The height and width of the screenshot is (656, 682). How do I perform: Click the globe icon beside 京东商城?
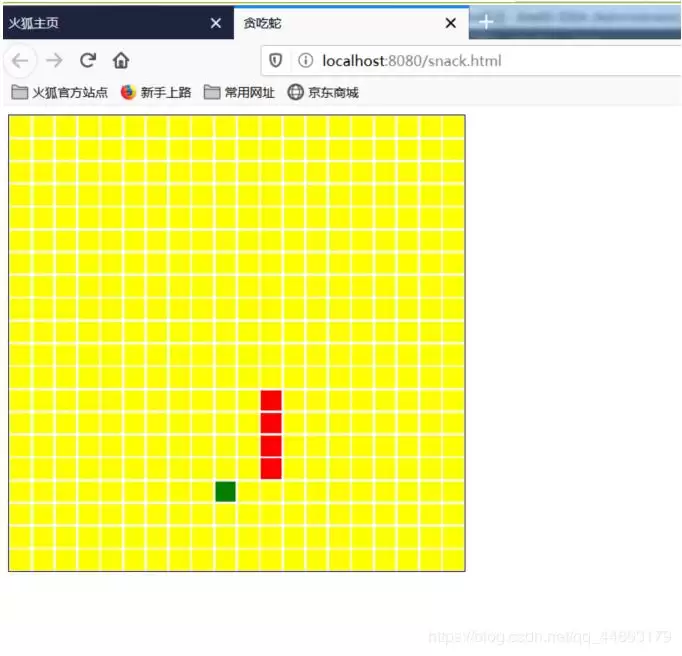[295, 92]
